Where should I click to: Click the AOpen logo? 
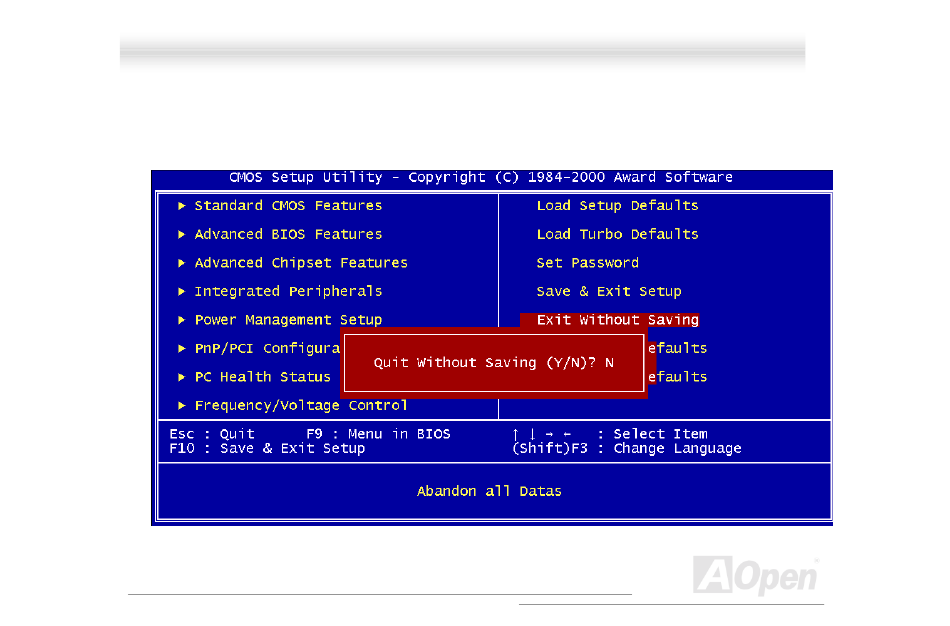(756, 575)
